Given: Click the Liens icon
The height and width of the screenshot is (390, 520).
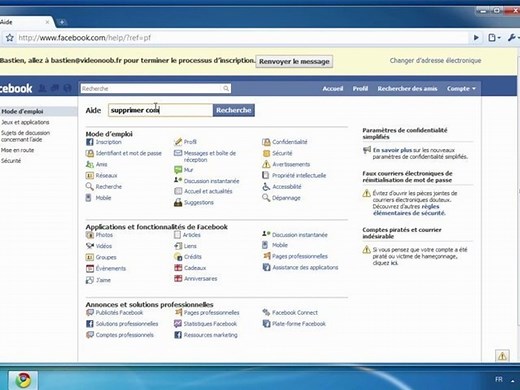Looking at the screenshot, I should [178, 246].
